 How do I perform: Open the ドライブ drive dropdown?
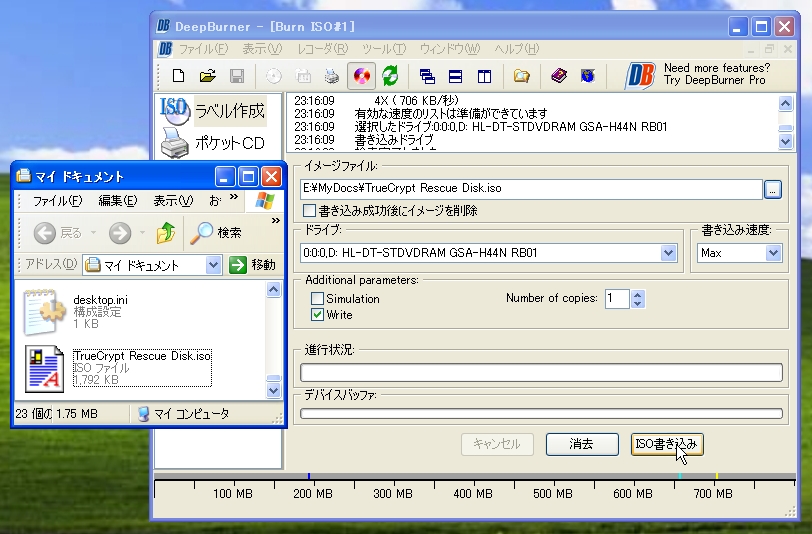pyautogui.click(x=668, y=253)
